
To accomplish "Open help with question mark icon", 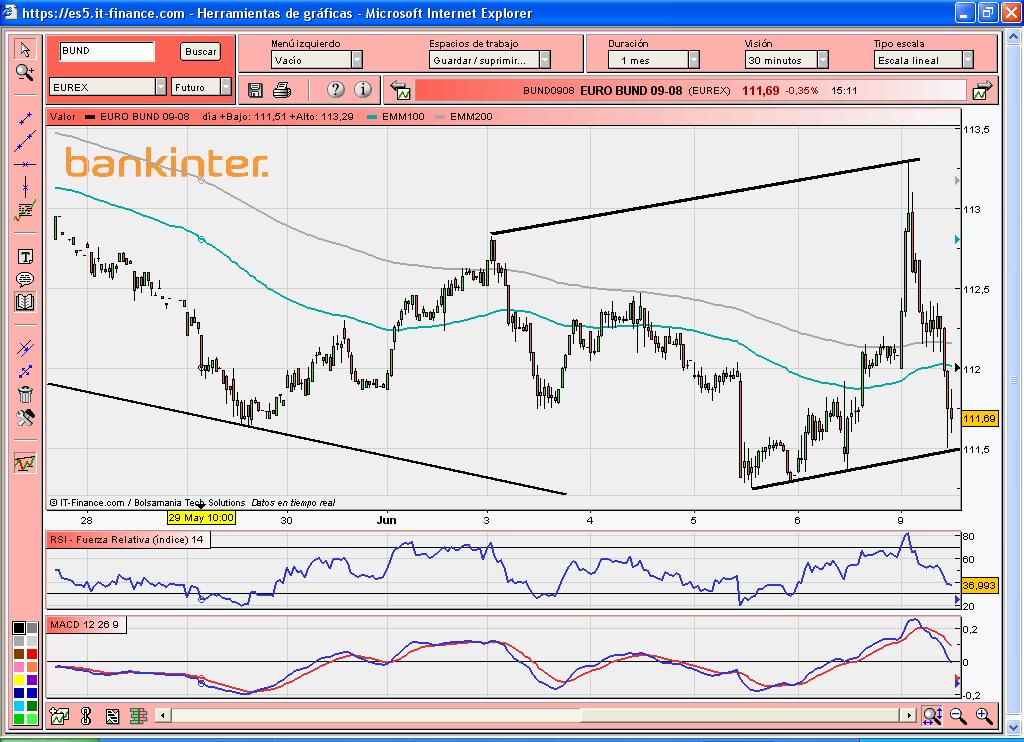I will 336,89.
